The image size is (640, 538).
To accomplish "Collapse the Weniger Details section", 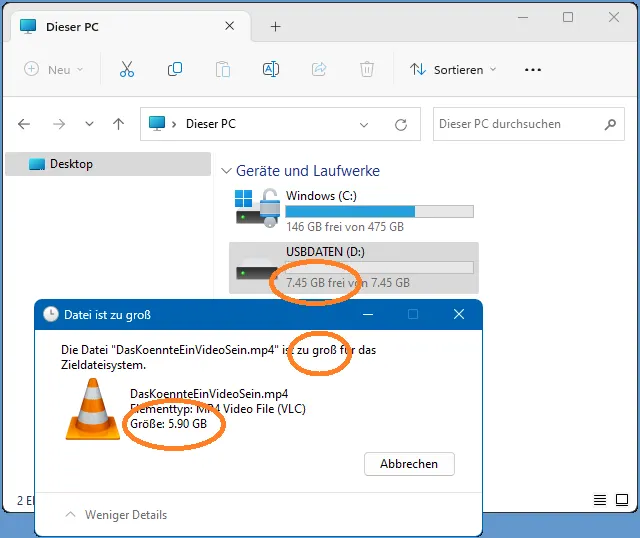I will click(x=116, y=515).
